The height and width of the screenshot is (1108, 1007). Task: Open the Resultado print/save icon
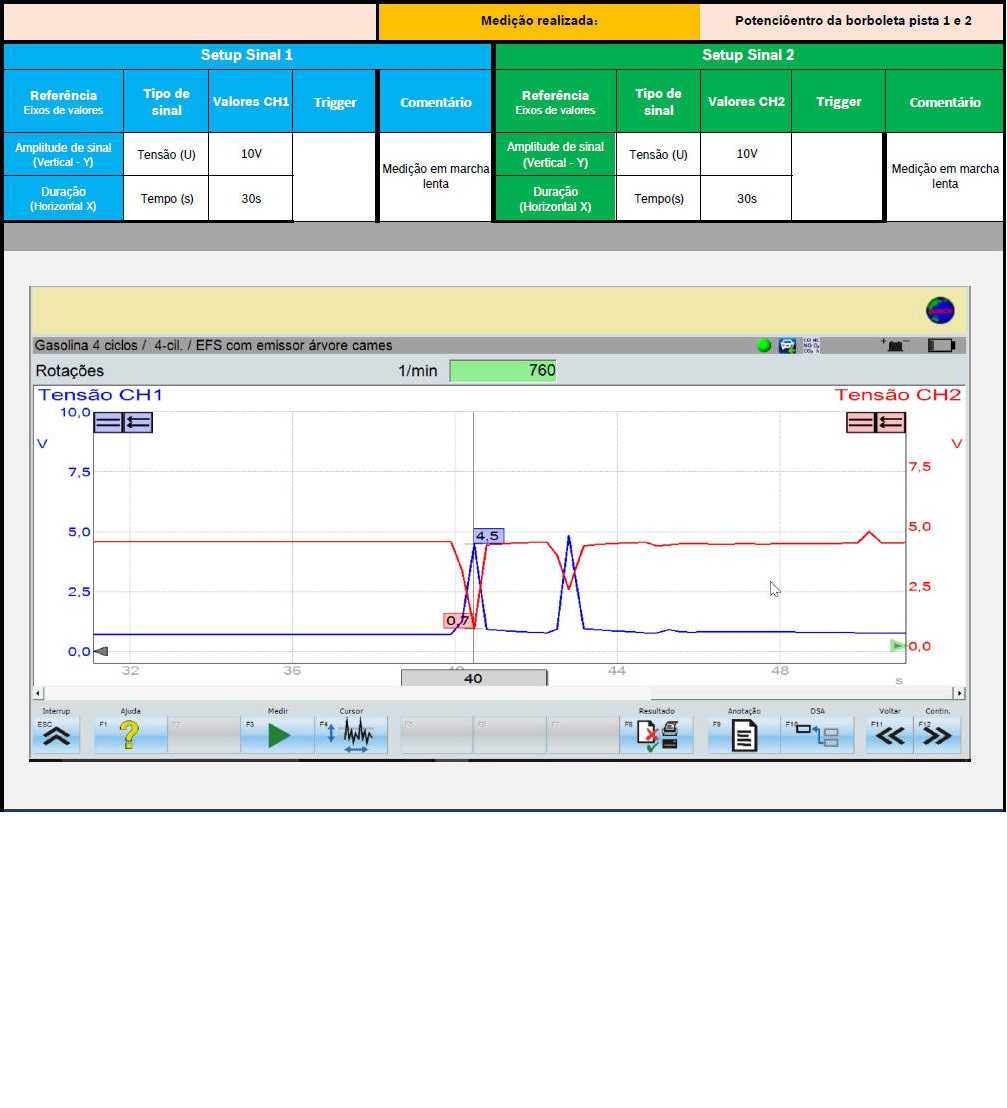coord(656,736)
